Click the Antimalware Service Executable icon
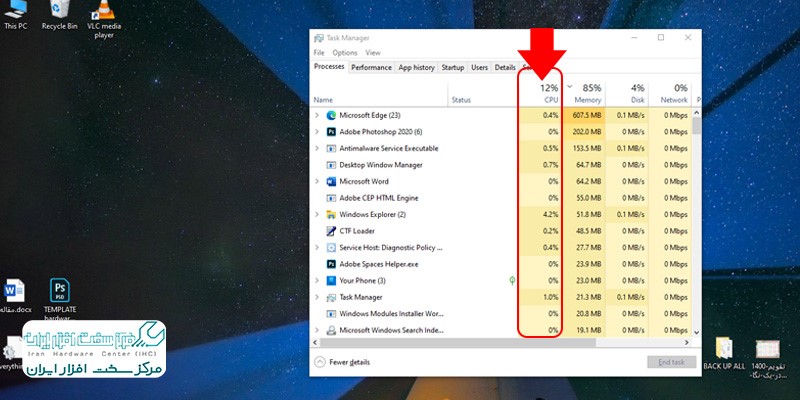The height and width of the screenshot is (400, 800). pos(331,148)
